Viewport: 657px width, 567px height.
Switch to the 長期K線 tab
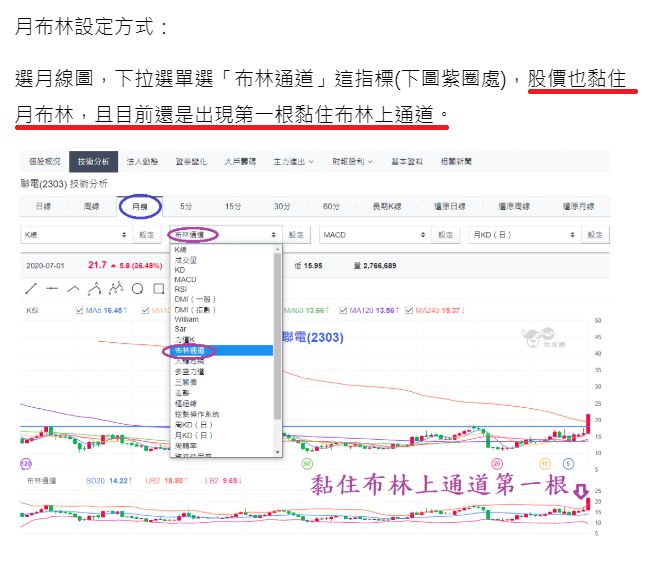(x=387, y=206)
